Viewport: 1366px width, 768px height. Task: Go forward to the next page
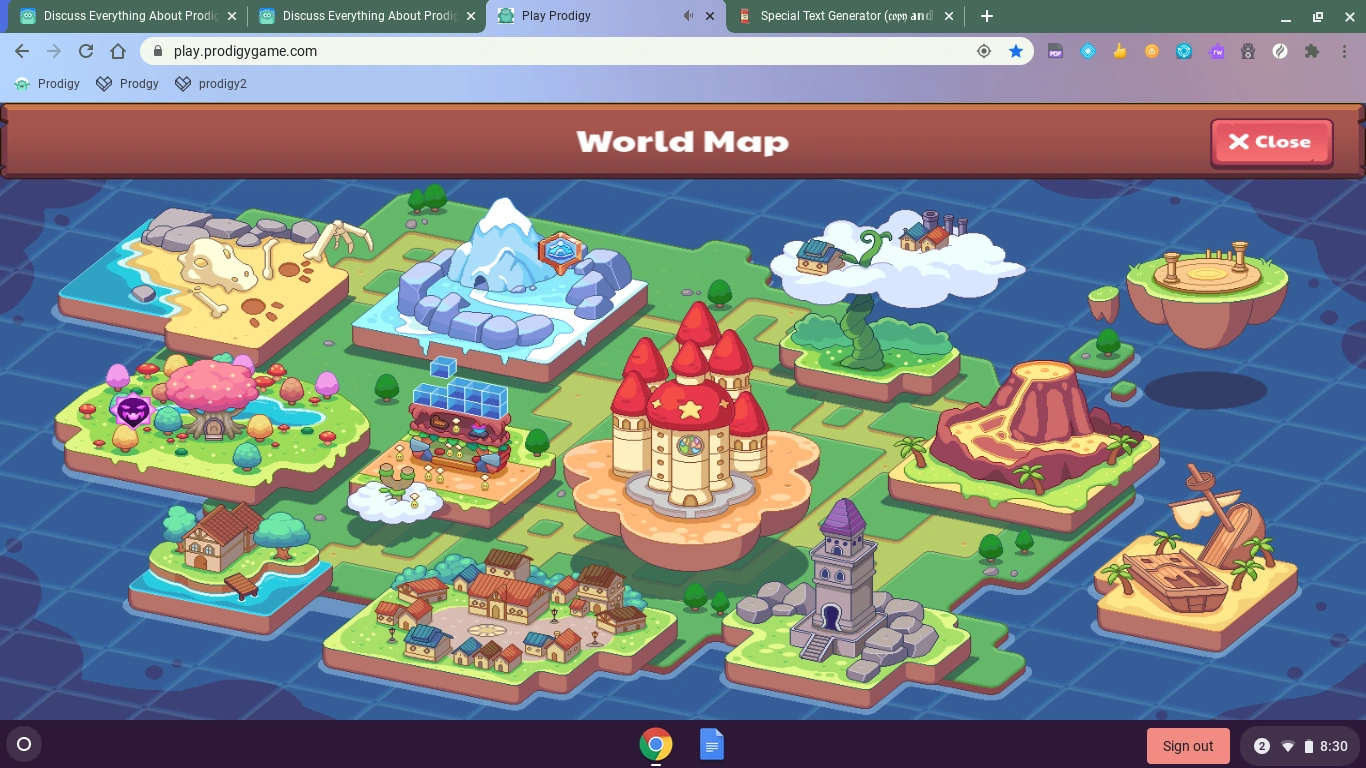click(54, 51)
